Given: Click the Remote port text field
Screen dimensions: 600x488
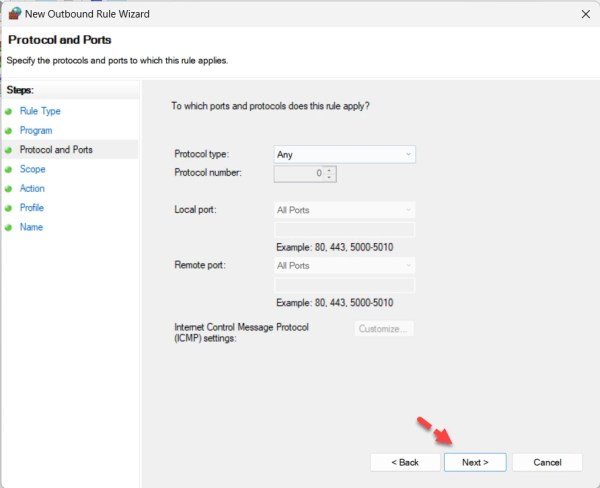Looking at the screenshot, I should tap(344, 285).
